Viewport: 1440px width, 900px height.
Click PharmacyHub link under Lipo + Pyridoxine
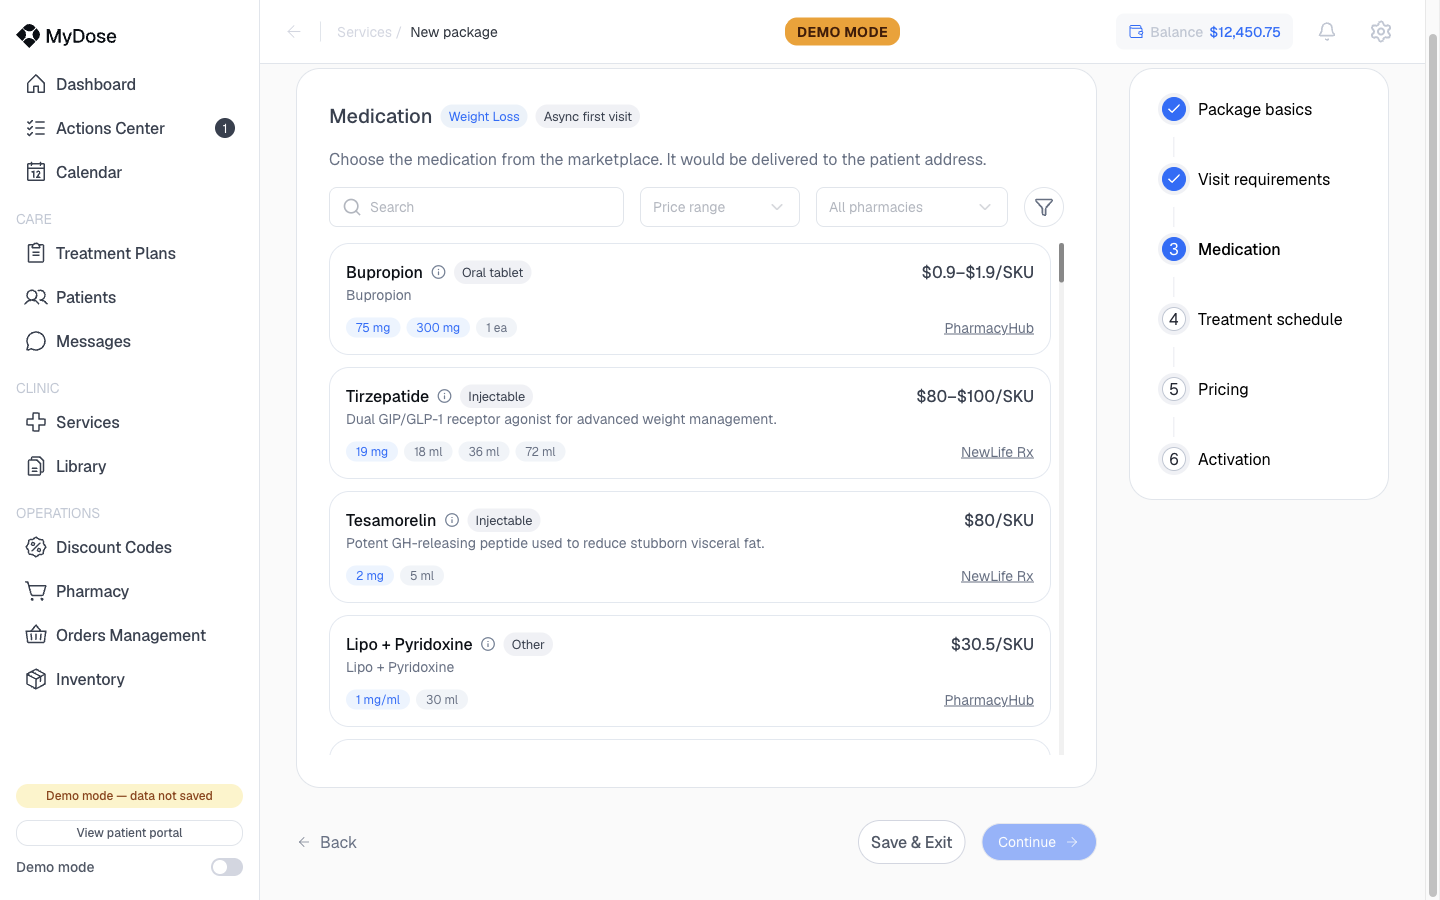pyautogui.click(x=989, y=700)
